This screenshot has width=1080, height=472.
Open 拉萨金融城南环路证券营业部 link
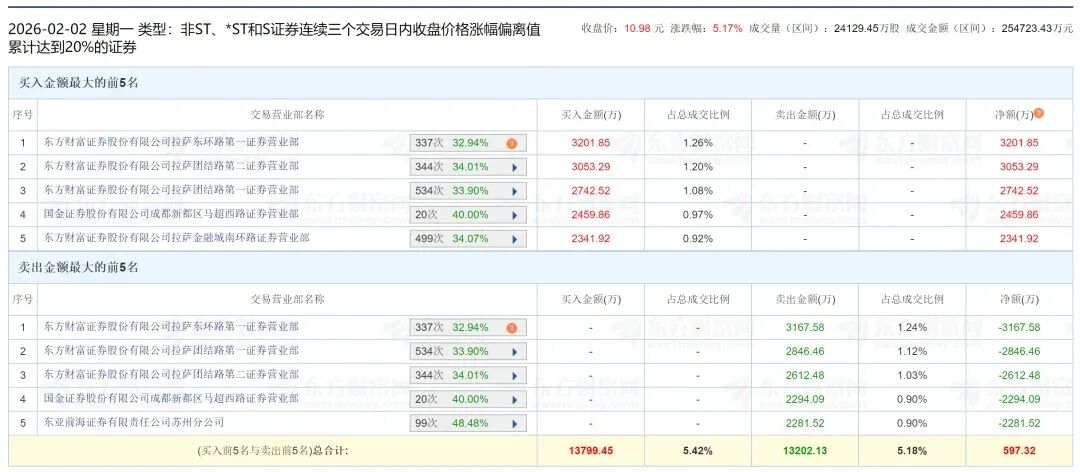coord(177,238)
